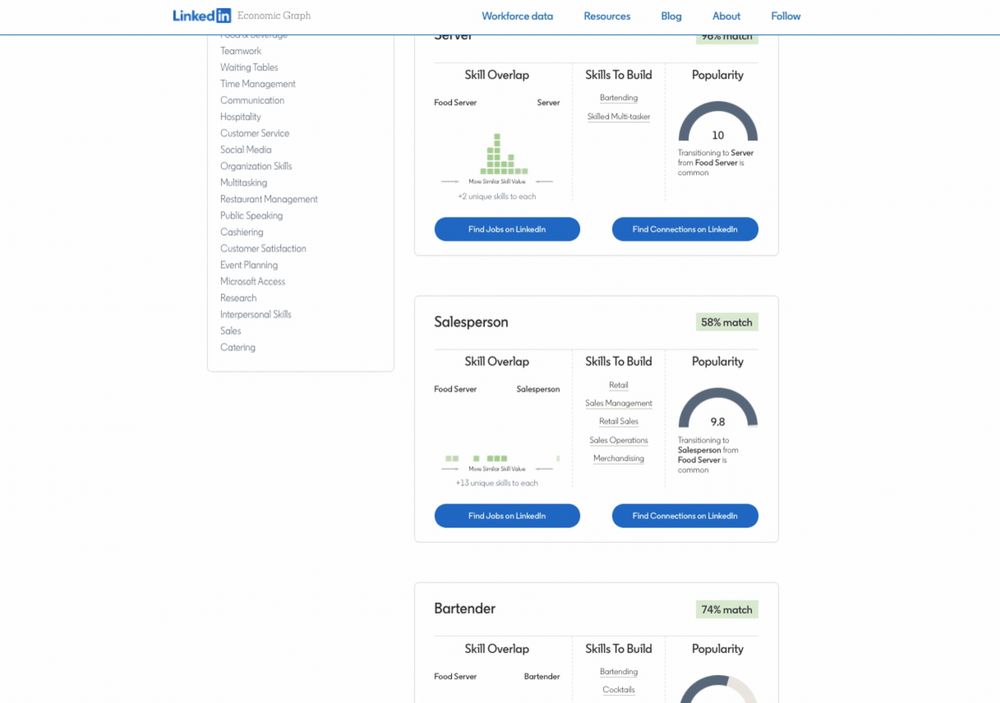Open the About link in header
This screenshot has width=1000, height=703.
726,16
